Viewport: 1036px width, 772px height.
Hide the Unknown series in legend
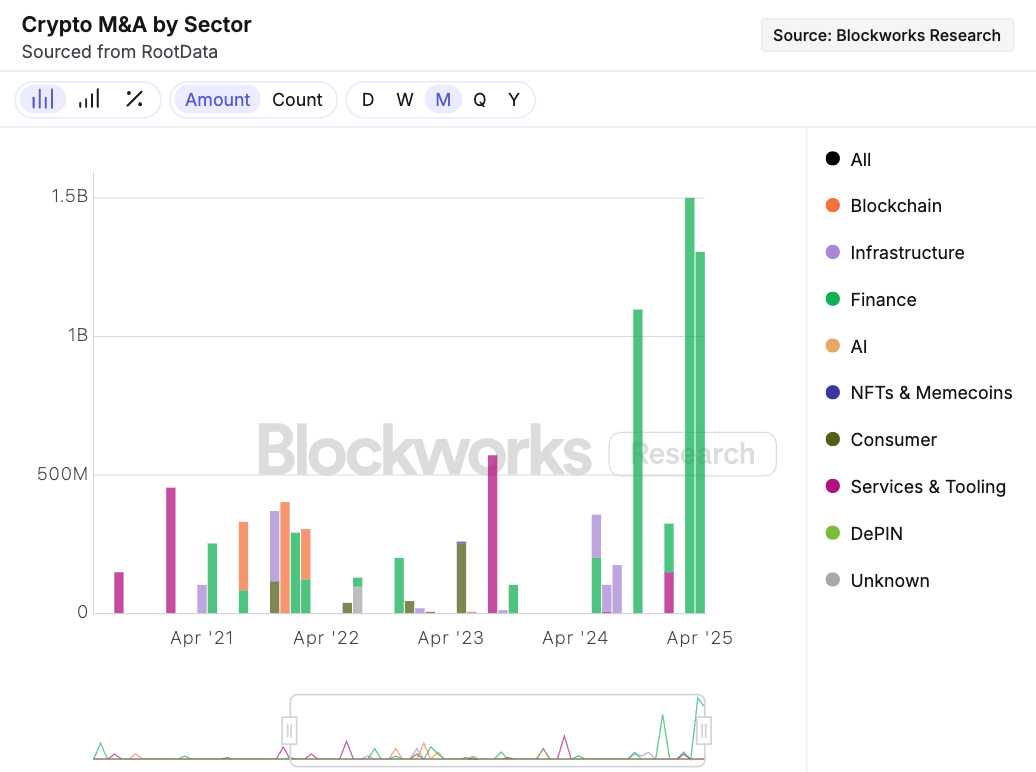click(x=833, y=580)
